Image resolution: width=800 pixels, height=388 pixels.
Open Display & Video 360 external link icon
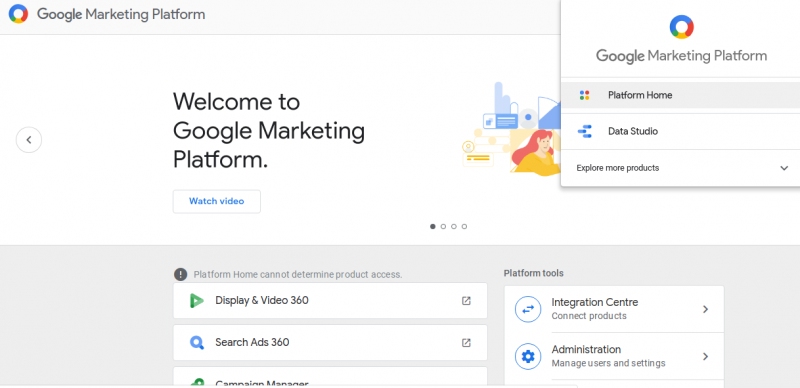point(466,301)
